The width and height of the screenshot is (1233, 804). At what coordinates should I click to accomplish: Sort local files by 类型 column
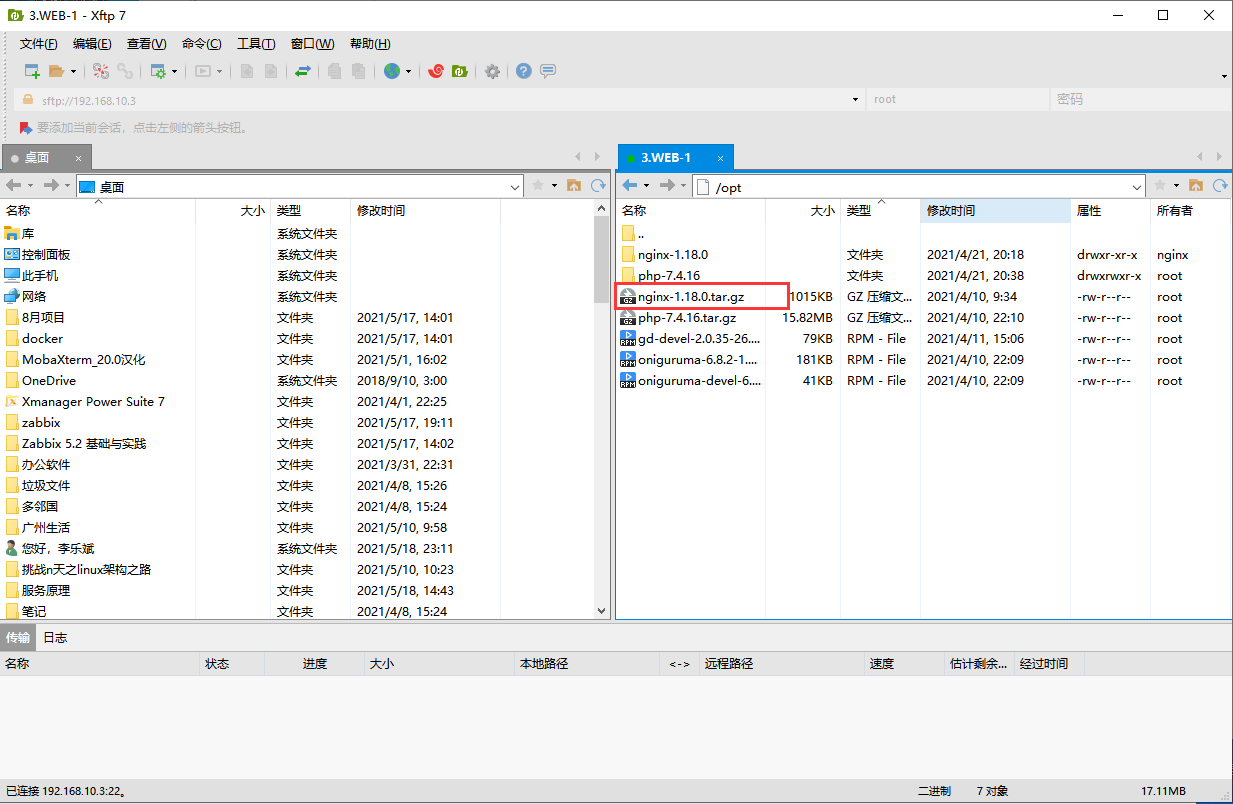(311, 211)
